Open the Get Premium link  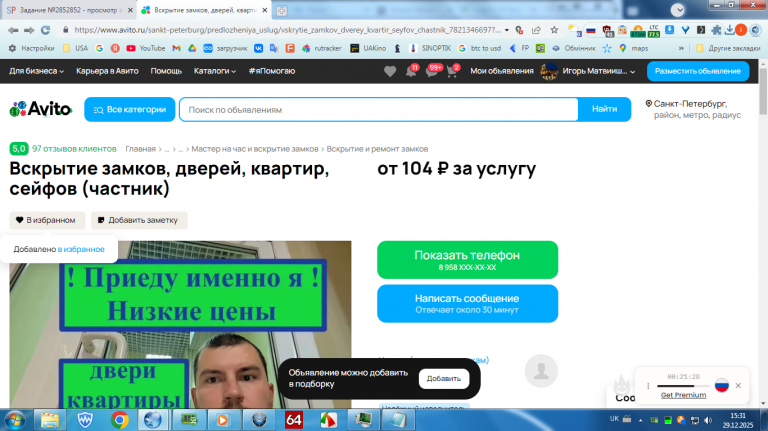[x=683, y=395]
